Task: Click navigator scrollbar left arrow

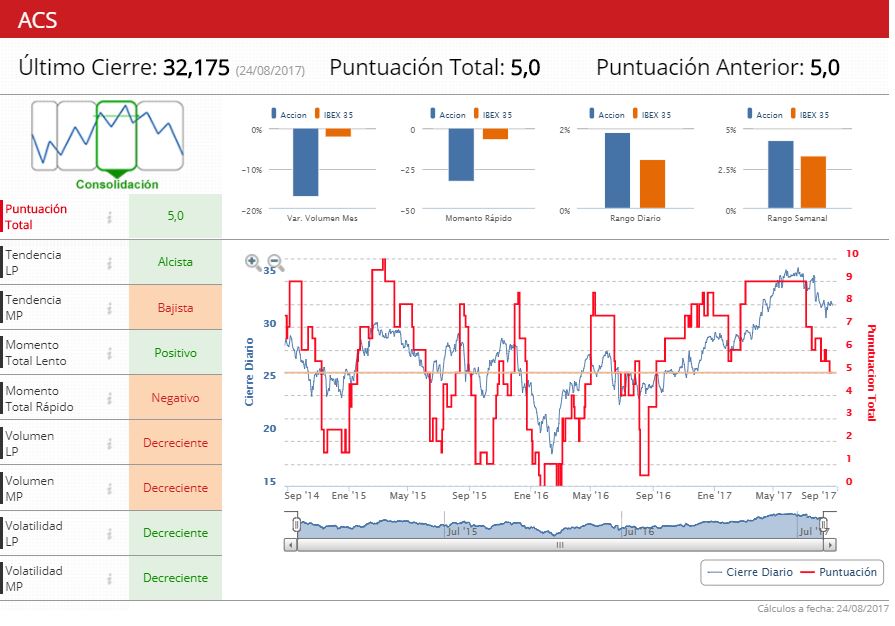Action: (291, 545)
